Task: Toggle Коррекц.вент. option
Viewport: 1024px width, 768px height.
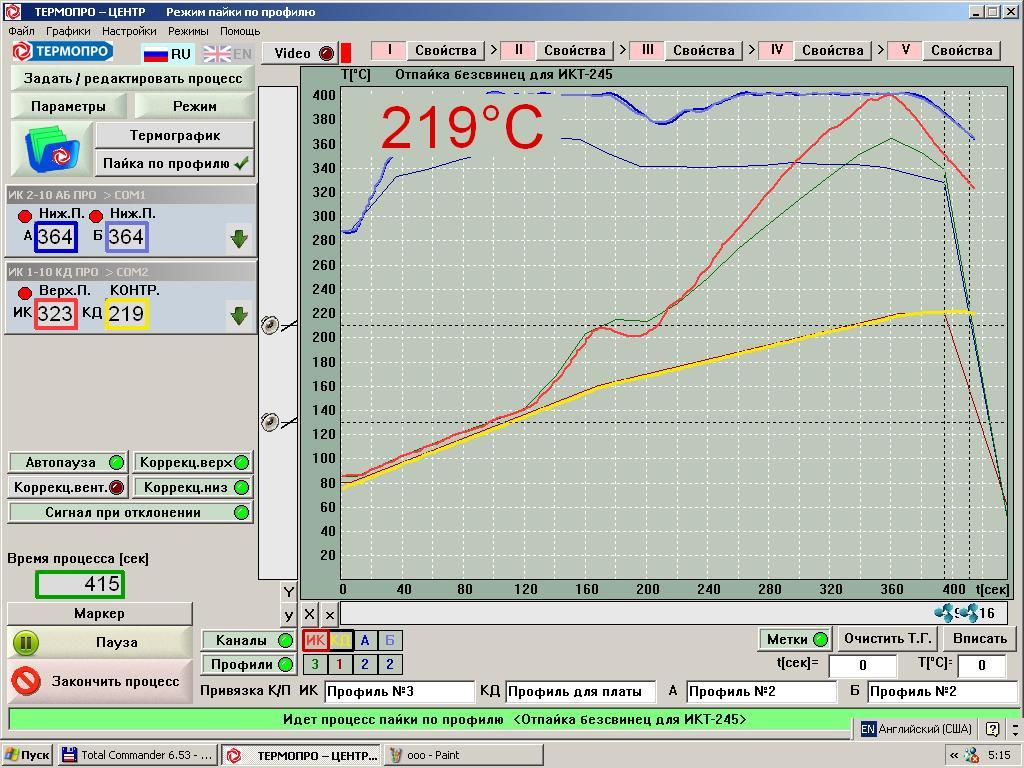Action: click(x=68, y=487)
